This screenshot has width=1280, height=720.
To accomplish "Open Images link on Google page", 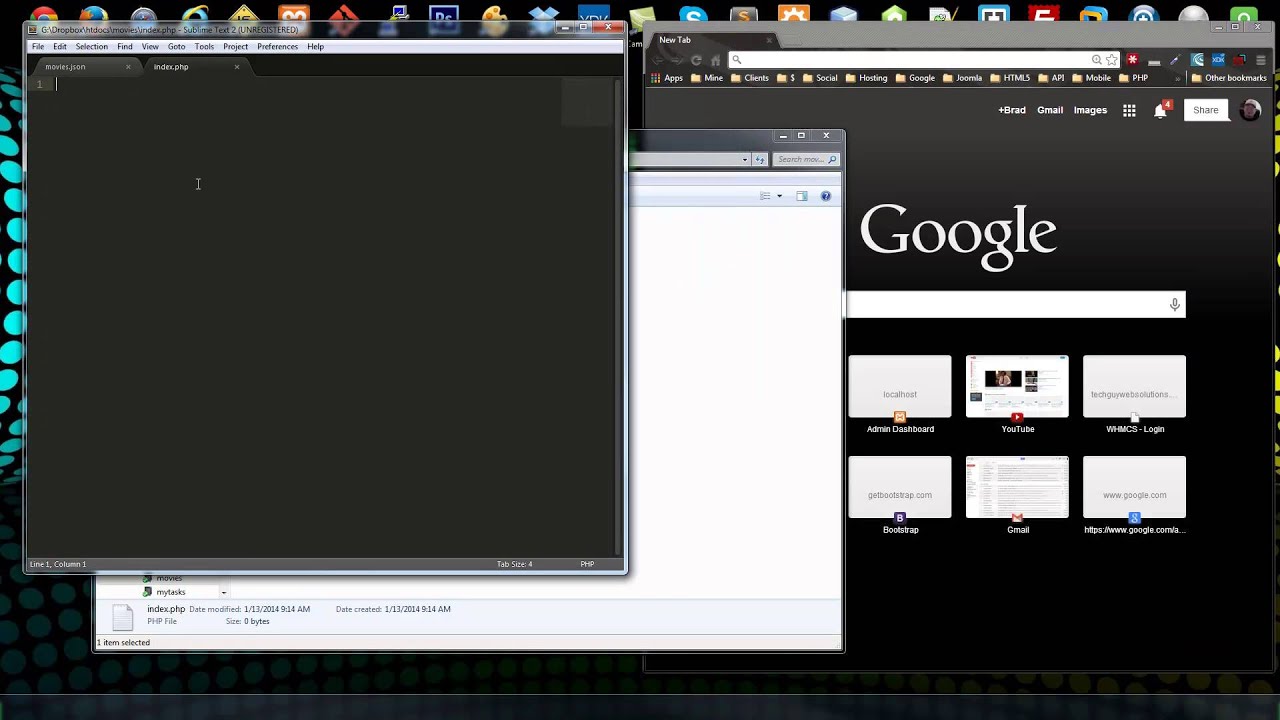I will (x=1090, y=110).
